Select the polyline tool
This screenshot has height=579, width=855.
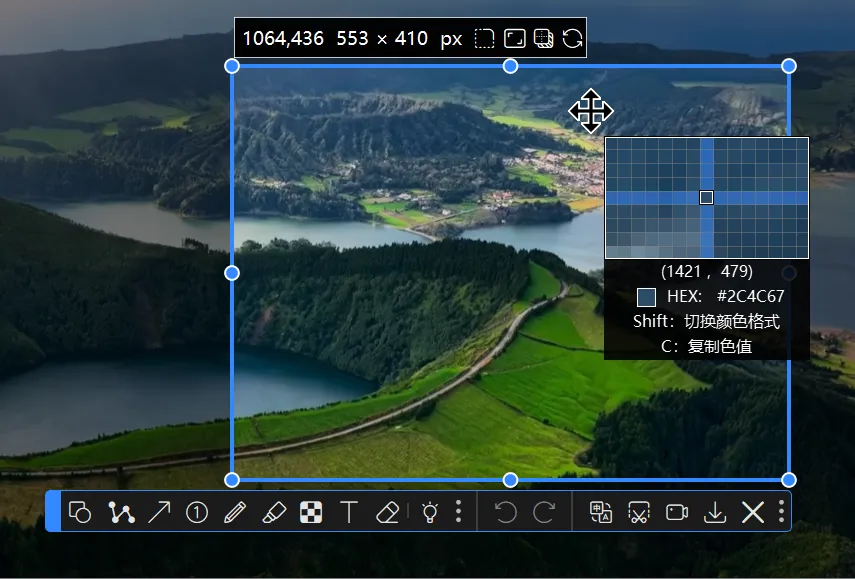pos(121,512)
